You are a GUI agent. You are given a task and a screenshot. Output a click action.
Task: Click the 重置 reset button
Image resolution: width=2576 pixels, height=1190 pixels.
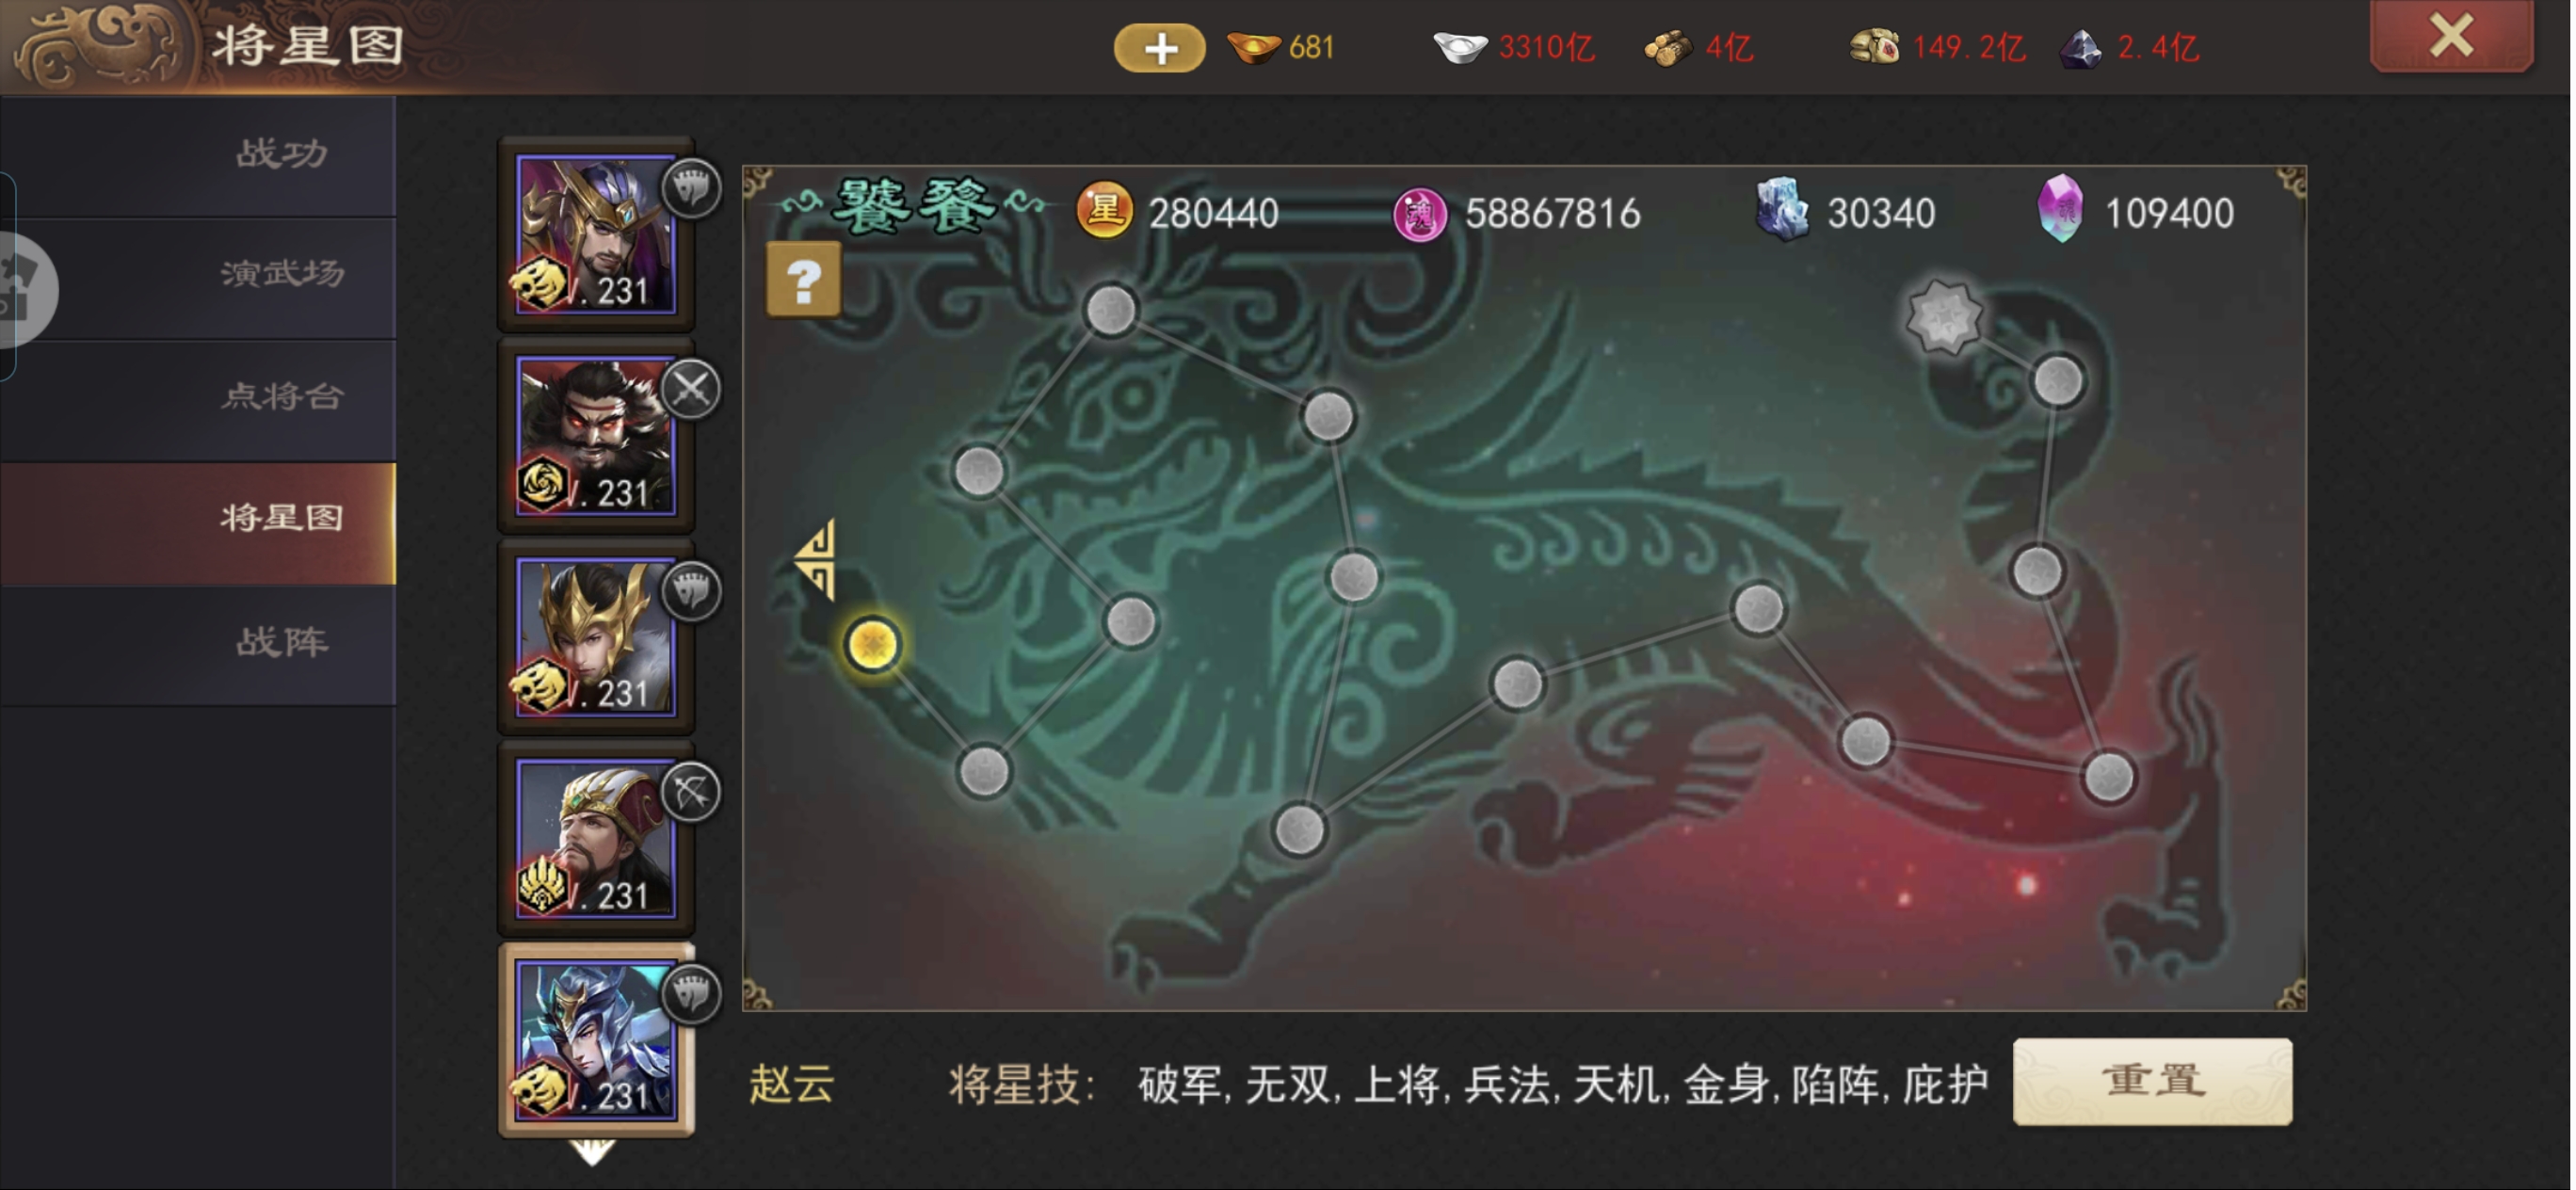tap(2152, 1081)
